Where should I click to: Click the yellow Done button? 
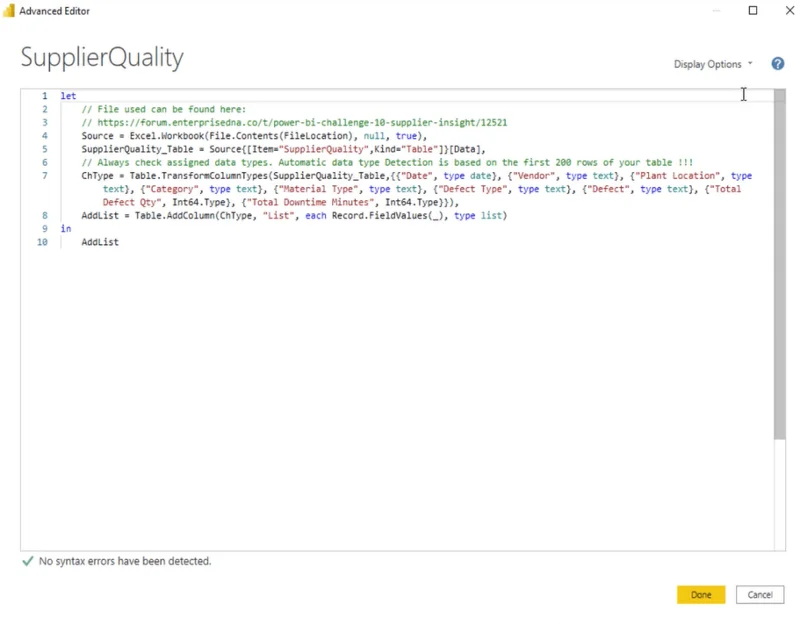(x=701, y=594)
